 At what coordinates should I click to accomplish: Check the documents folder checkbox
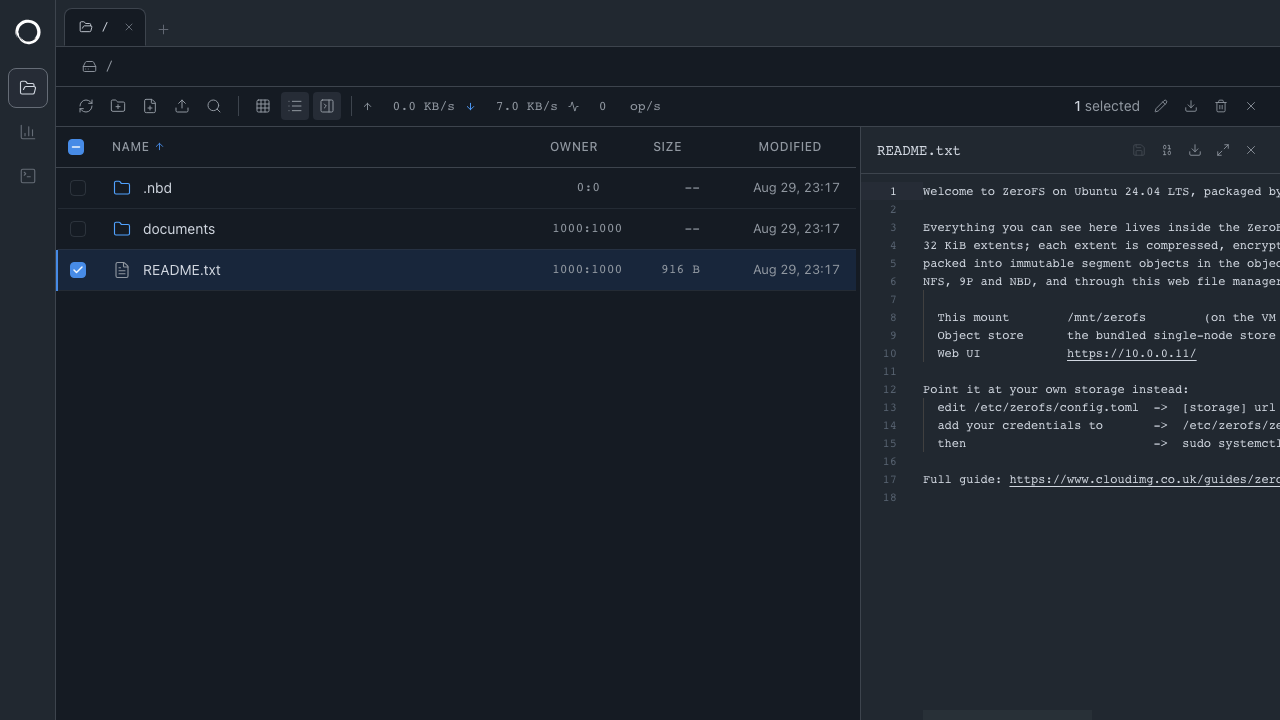pyautogui.click(x=78, y=229)
